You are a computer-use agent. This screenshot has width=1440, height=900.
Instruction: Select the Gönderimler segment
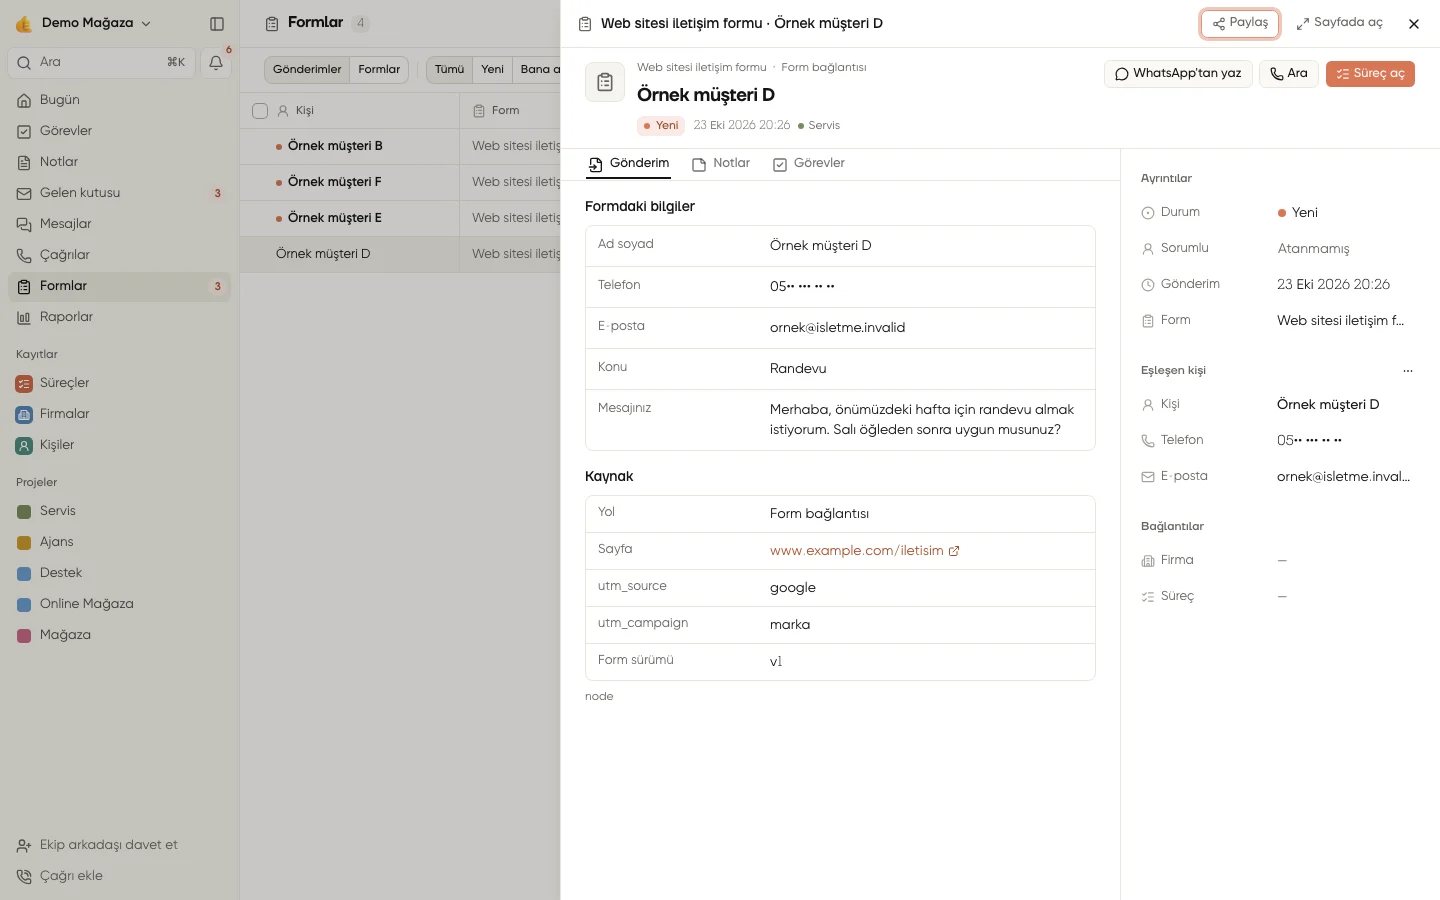(307, 70)
